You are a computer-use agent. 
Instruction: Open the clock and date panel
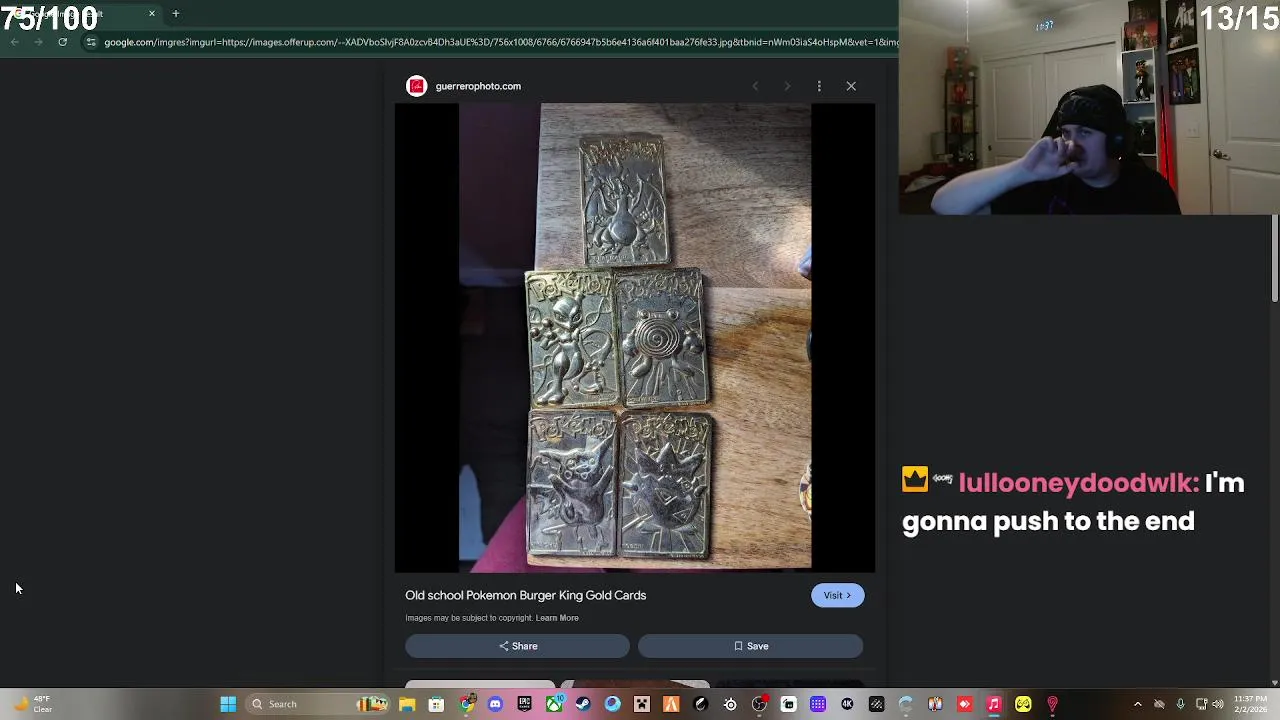tap(1249, 704)
